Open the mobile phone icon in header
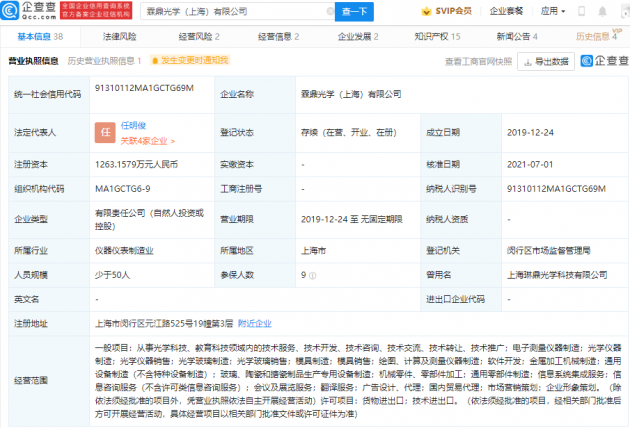Screen dimensions: 630x428 tap(581, 11)
